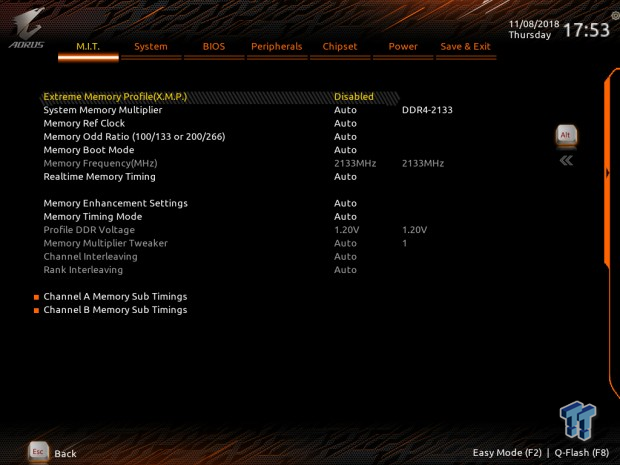Click Memory Multiplier Tweaker label
The height and width of the screenshot is (465, 620).
[x=106, y=243]
